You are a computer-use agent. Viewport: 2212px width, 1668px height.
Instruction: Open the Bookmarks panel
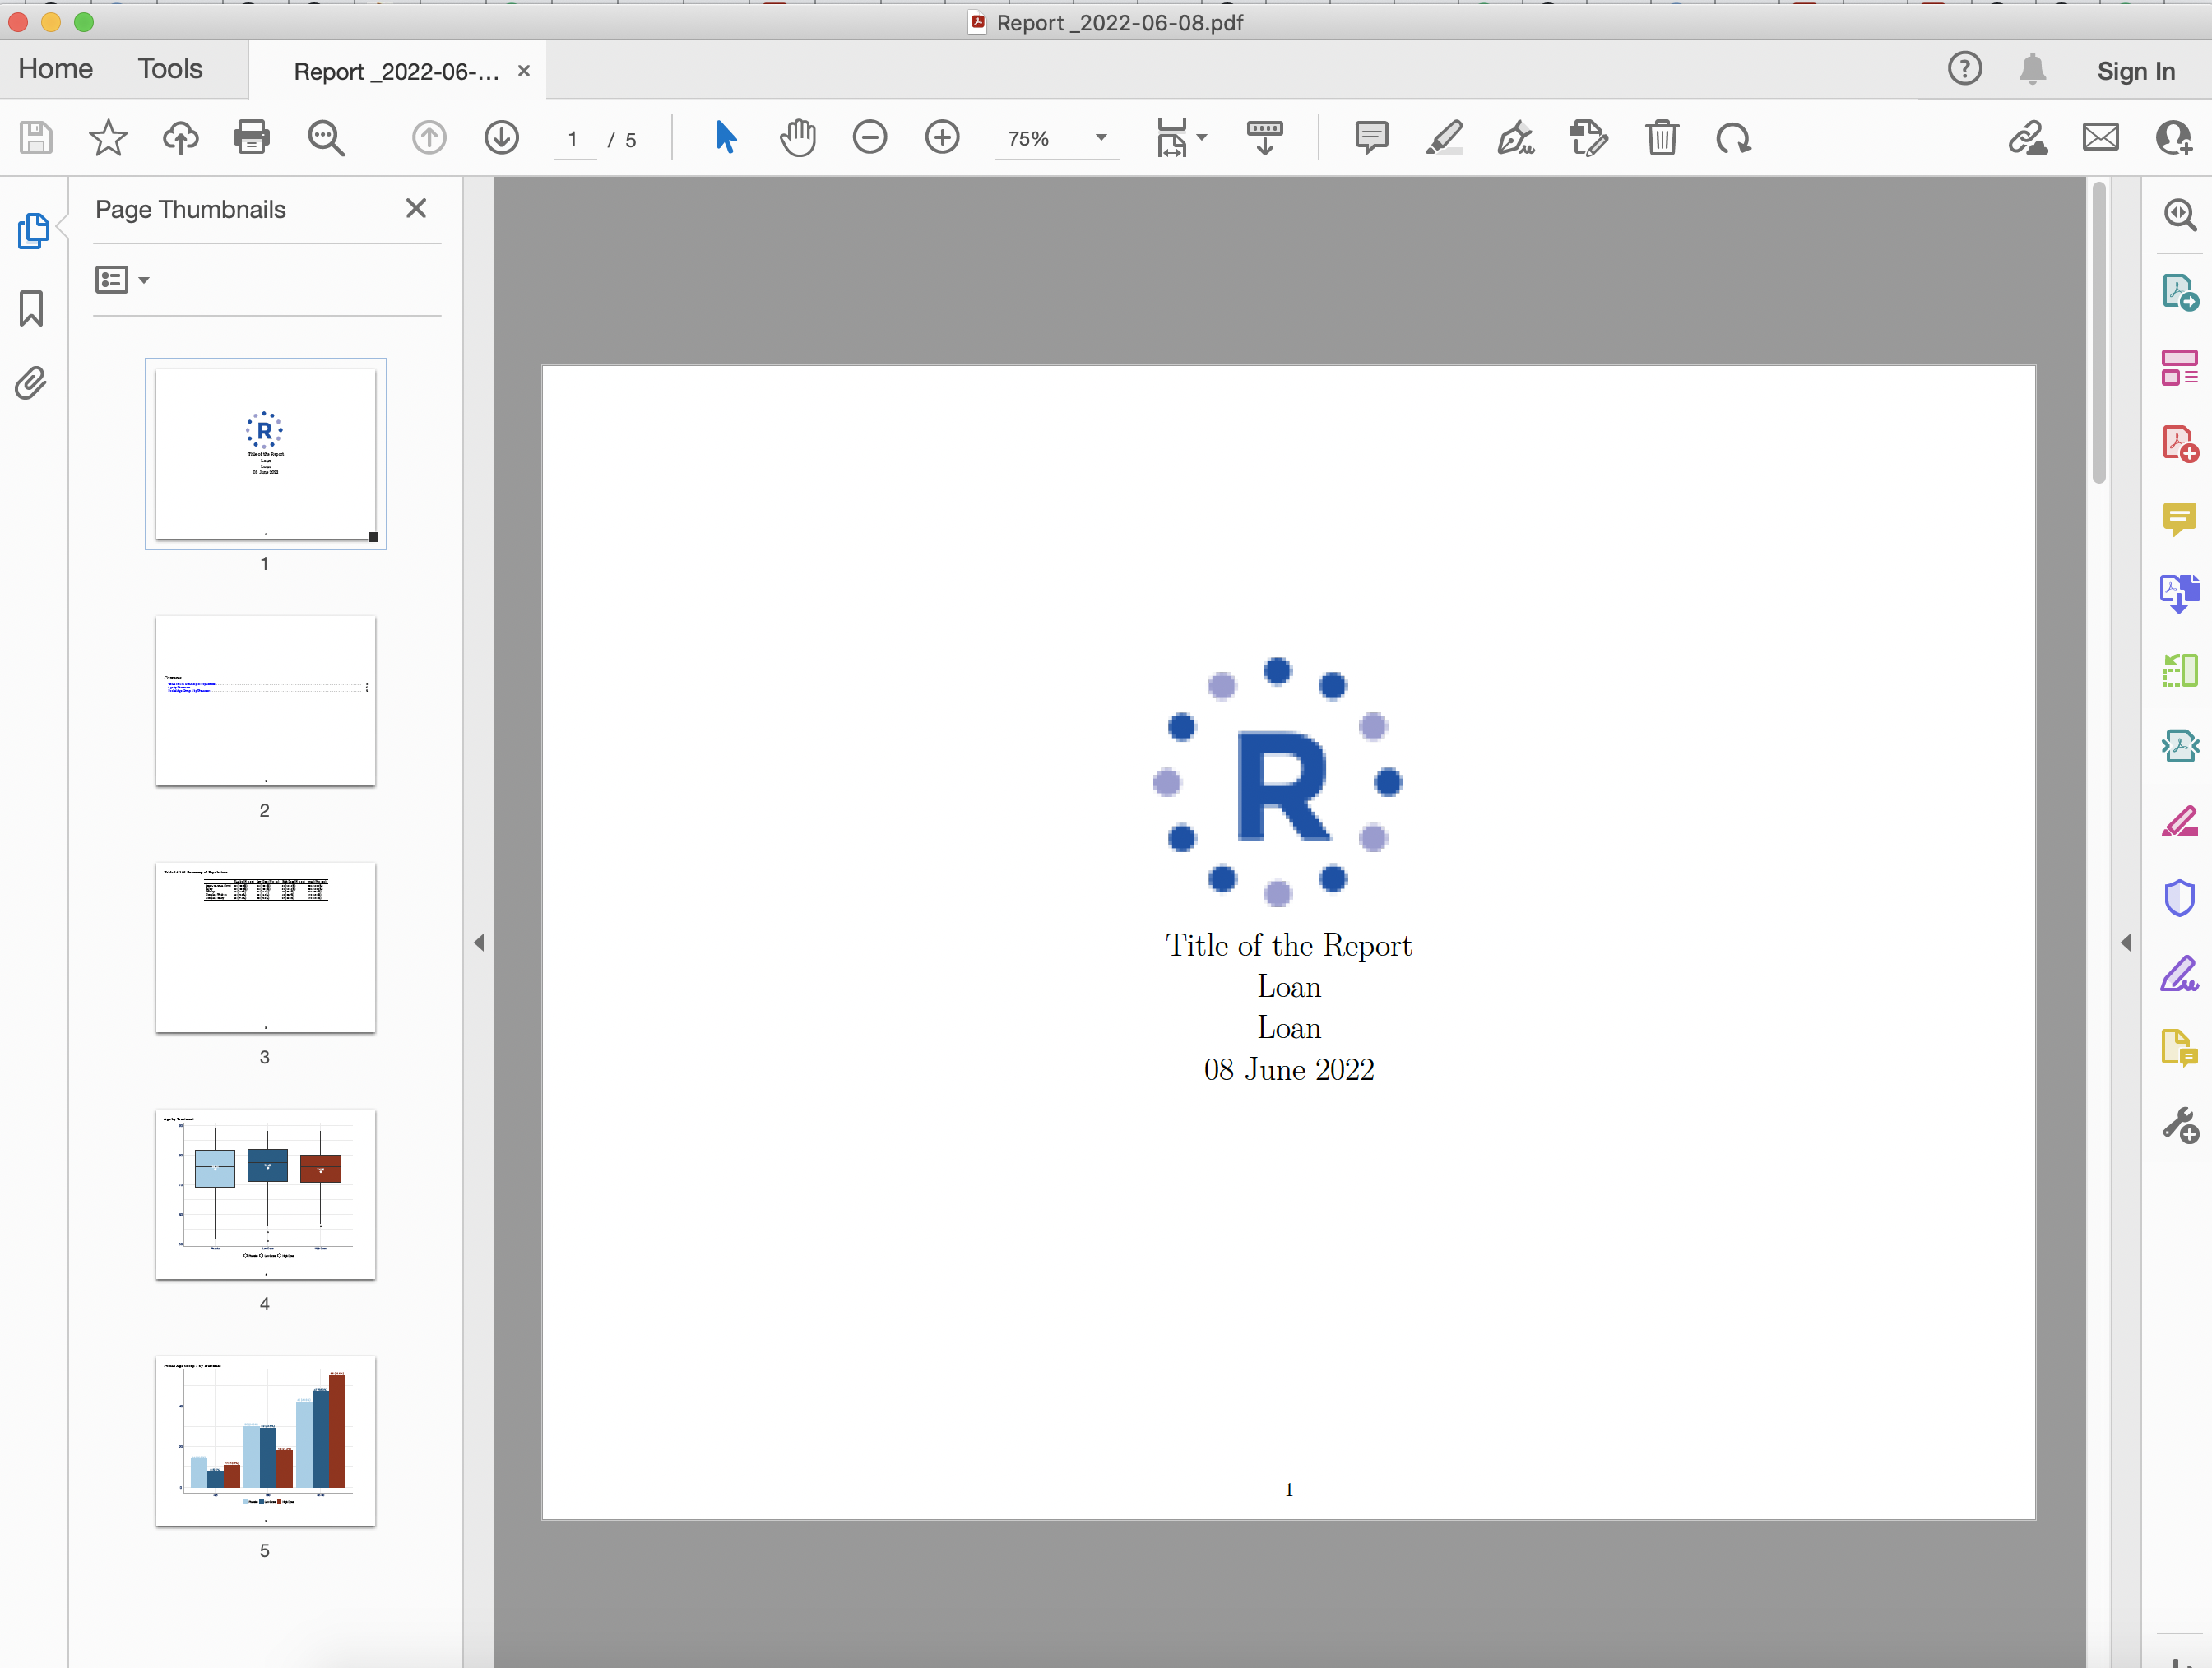click(x=33, y=308)
